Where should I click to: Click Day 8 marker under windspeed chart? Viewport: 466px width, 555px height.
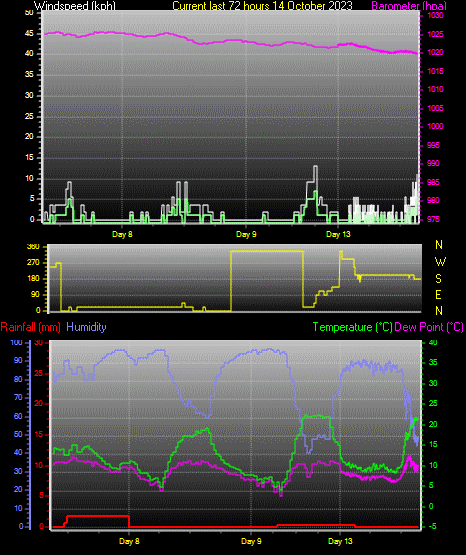122,234
